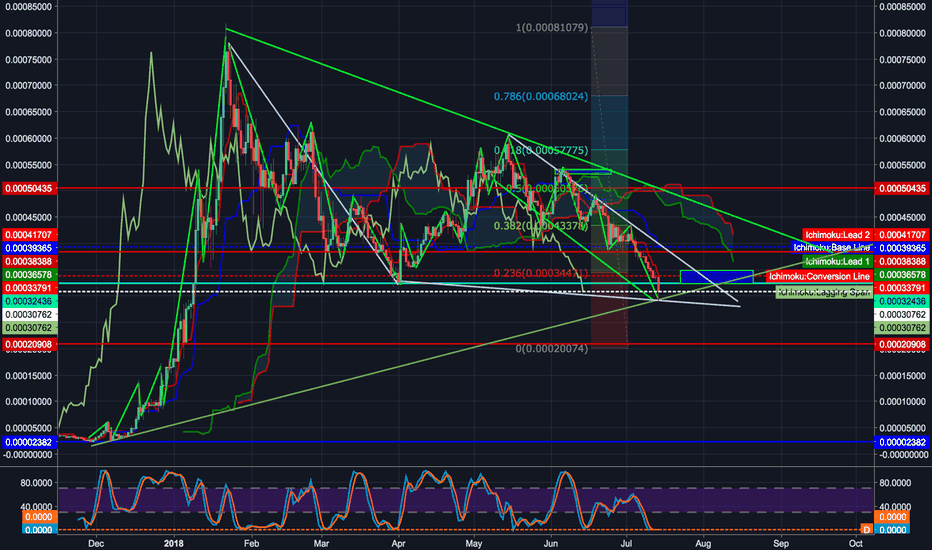Click the Fibonacci 0(0.00020074) label

click(x=552, y=348)
